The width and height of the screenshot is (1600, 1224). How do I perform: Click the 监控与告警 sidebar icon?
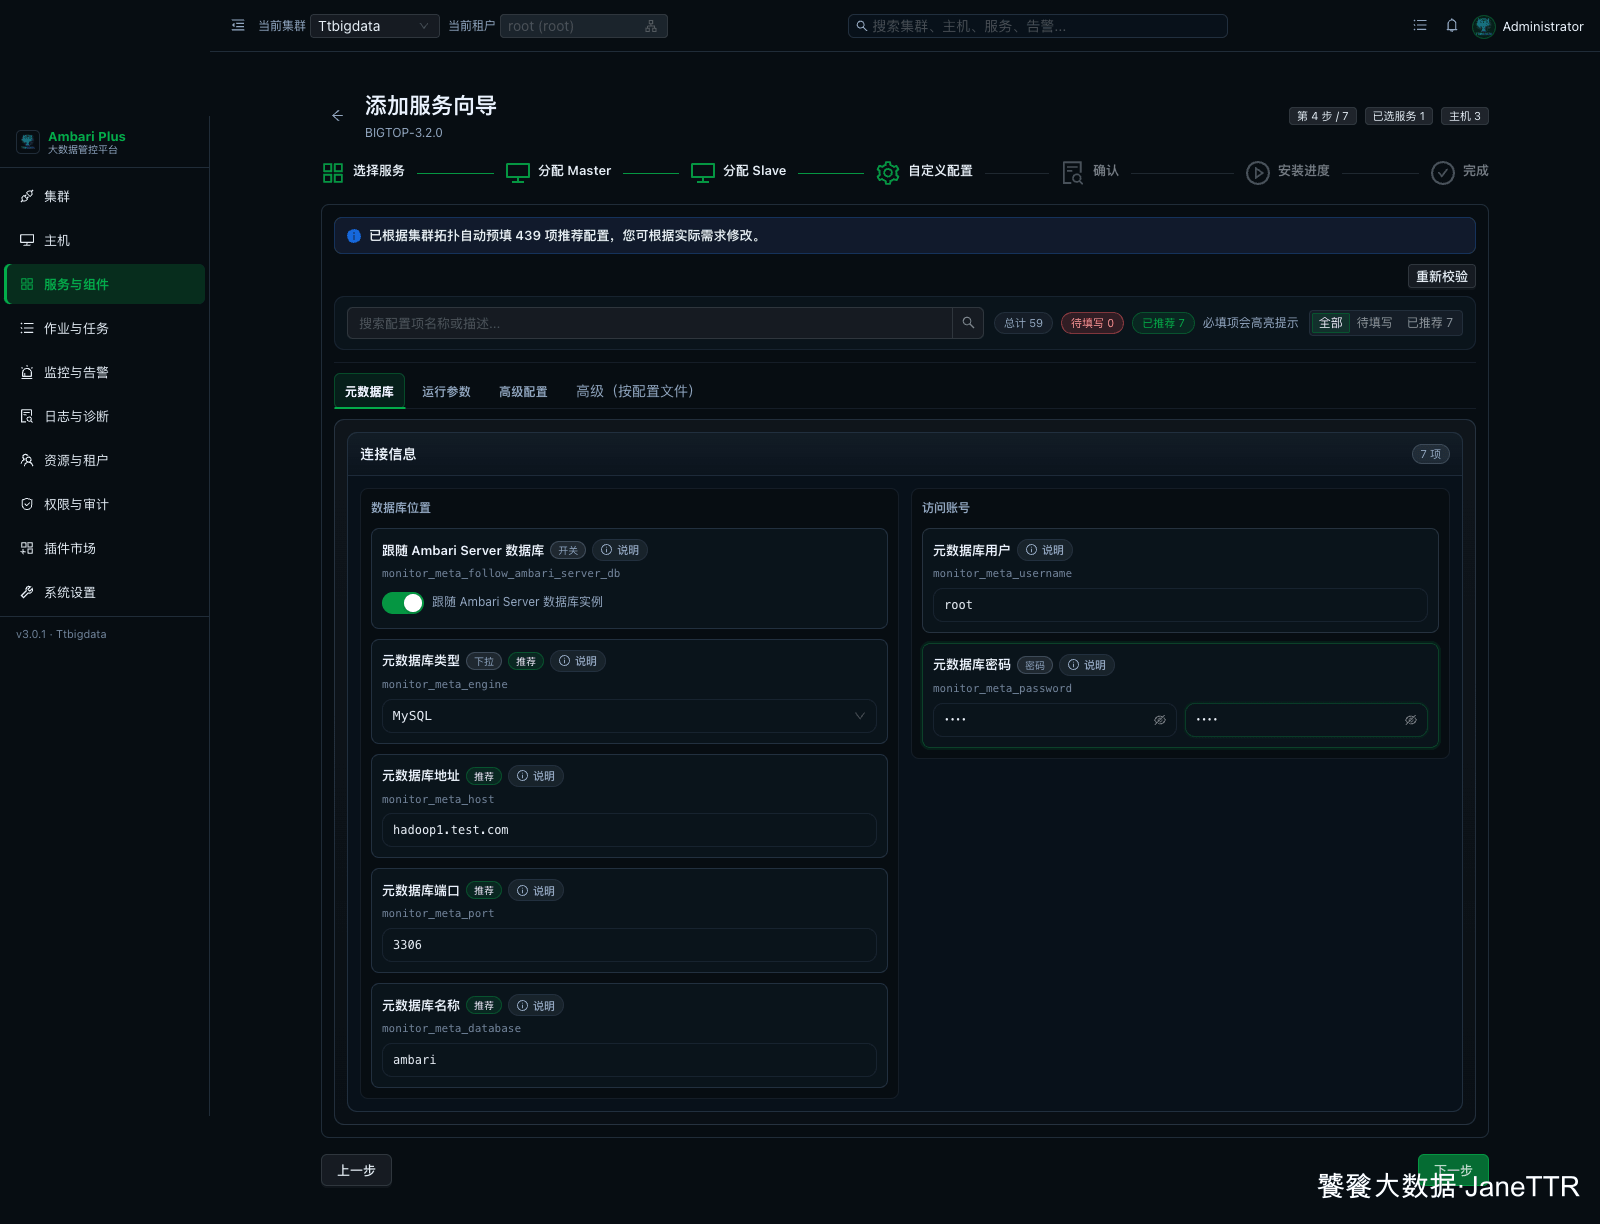click(27, 372)
